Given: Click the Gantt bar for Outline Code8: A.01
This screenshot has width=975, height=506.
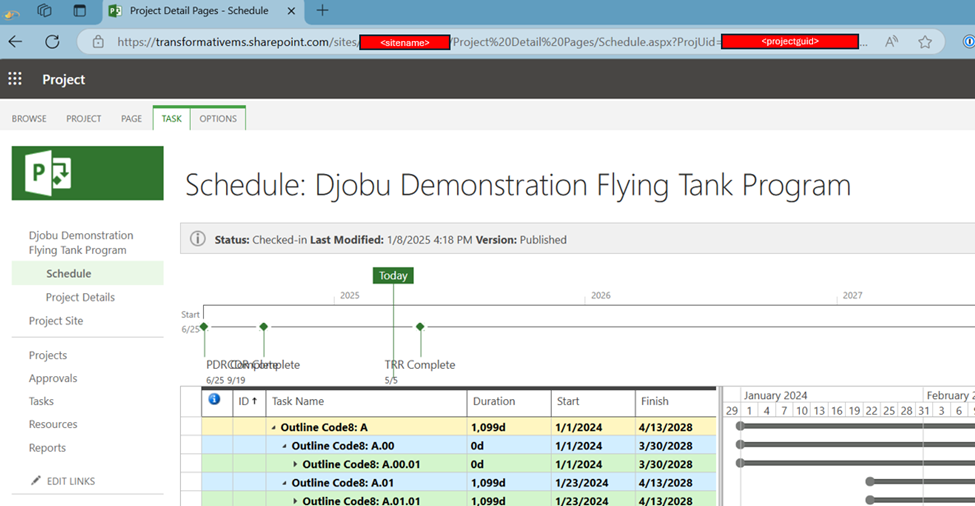Looking at the screenshot, I should (920, 481).
